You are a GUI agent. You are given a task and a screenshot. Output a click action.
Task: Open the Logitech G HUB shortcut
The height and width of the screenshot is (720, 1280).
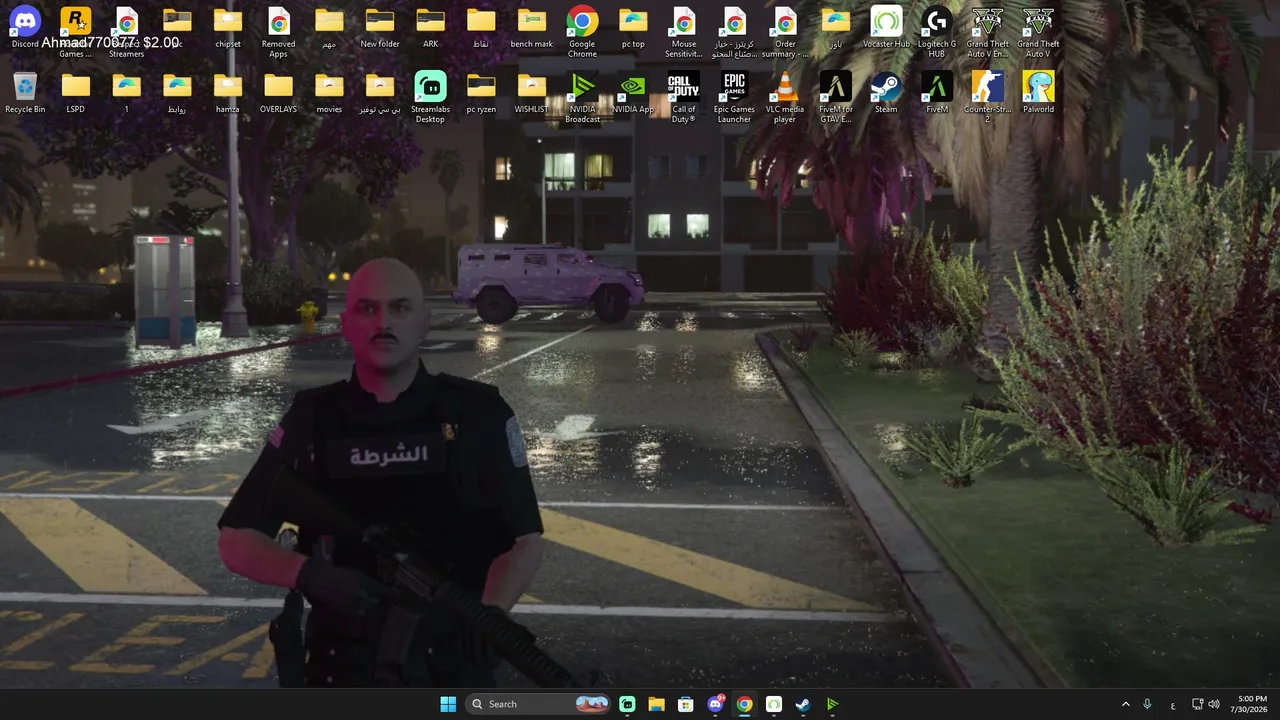(x=937, y=31)
